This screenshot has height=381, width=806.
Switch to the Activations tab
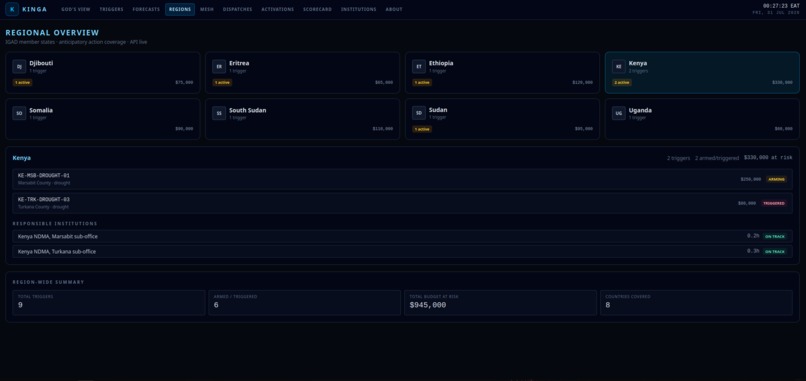278,9
